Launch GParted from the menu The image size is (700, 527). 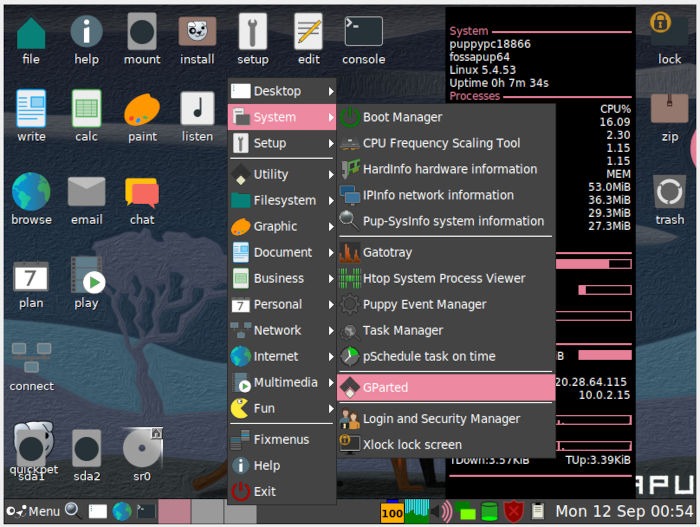coord(446,387)
